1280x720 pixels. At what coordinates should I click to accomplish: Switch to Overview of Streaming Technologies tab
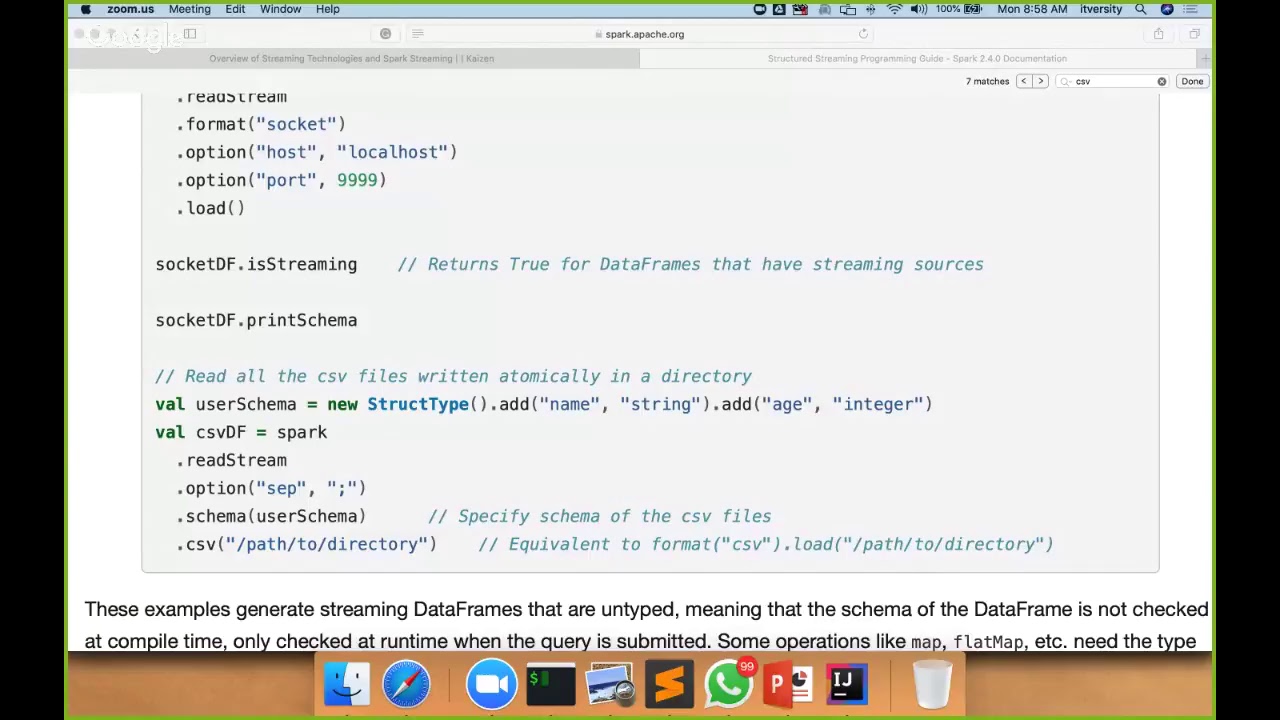[x=352, y=58]
